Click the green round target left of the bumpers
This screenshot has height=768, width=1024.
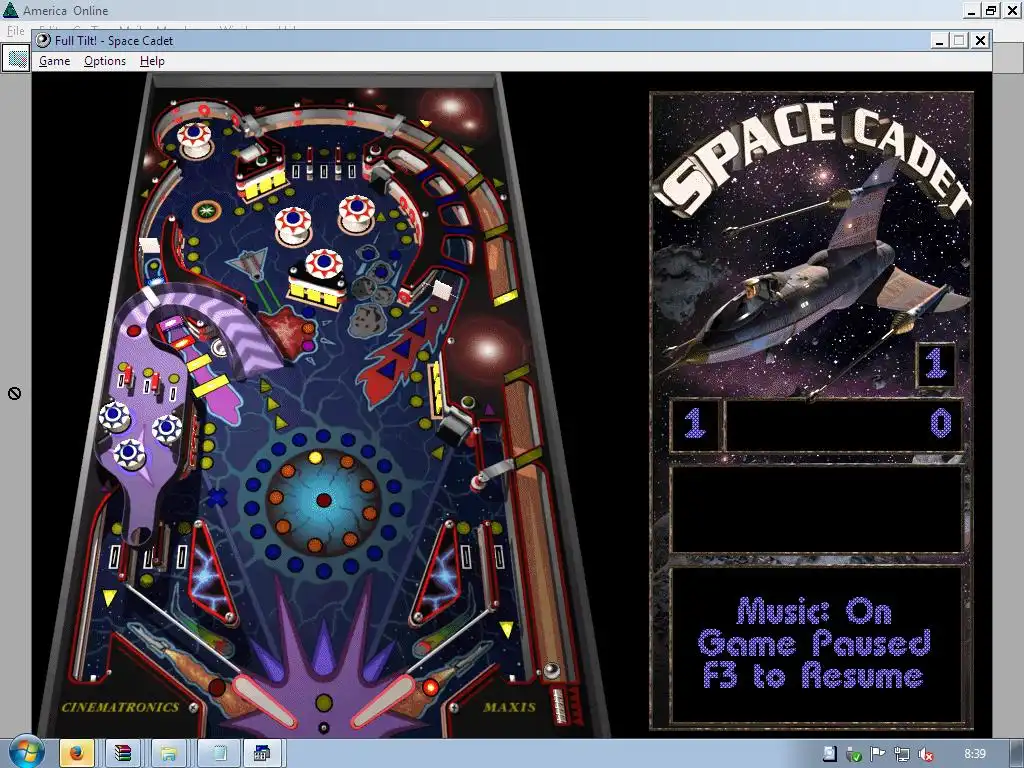[206, 211]
